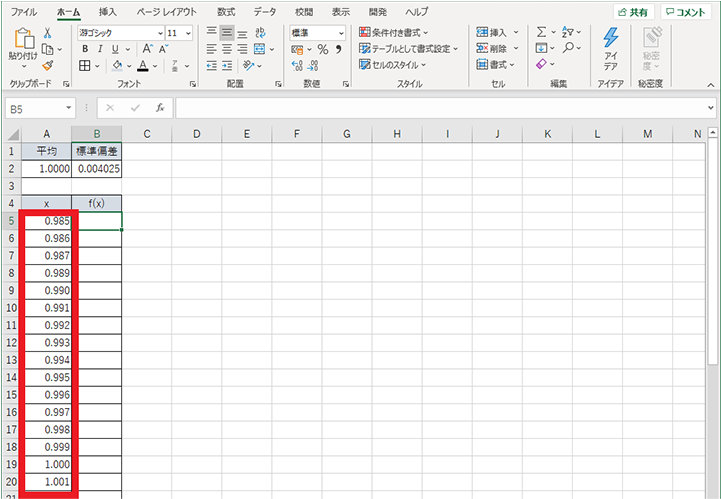Click the 共有 share button
Image resolution: width=721 pixels, height=499 pixels.
634,12
